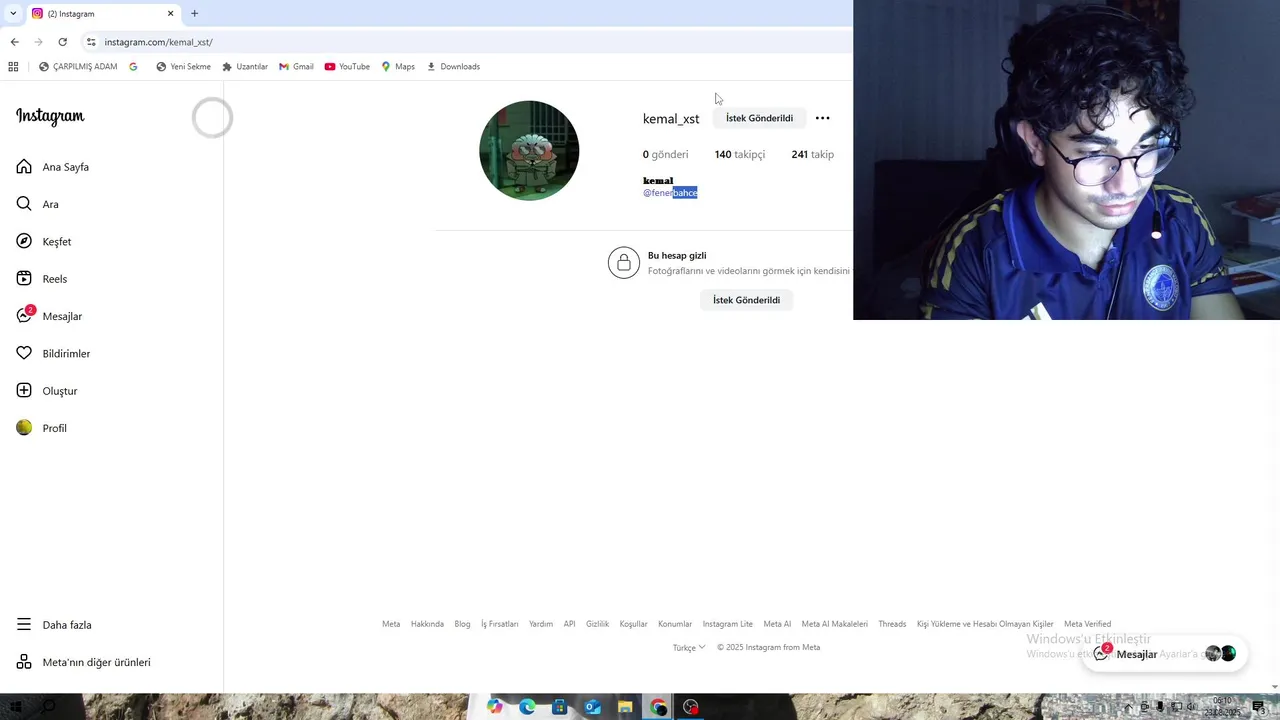Screen dimensions: 1280x720
Task: Open Meta AI Makaleleri footer link
Action: point(834,624)
